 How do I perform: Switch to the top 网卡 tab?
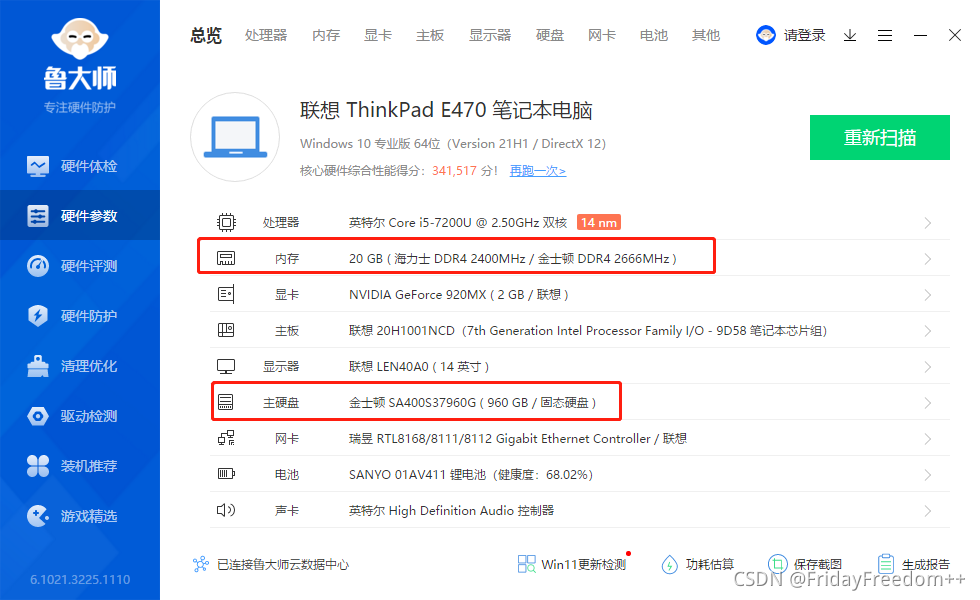(x=602, y=35)
